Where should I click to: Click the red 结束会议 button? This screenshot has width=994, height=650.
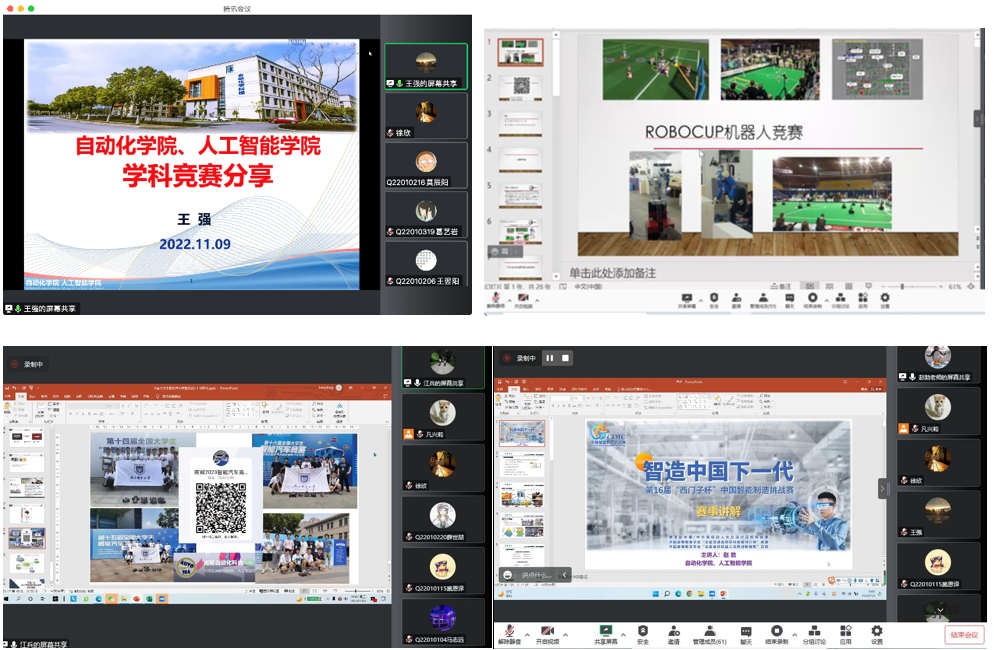click(x=964, y=635)
